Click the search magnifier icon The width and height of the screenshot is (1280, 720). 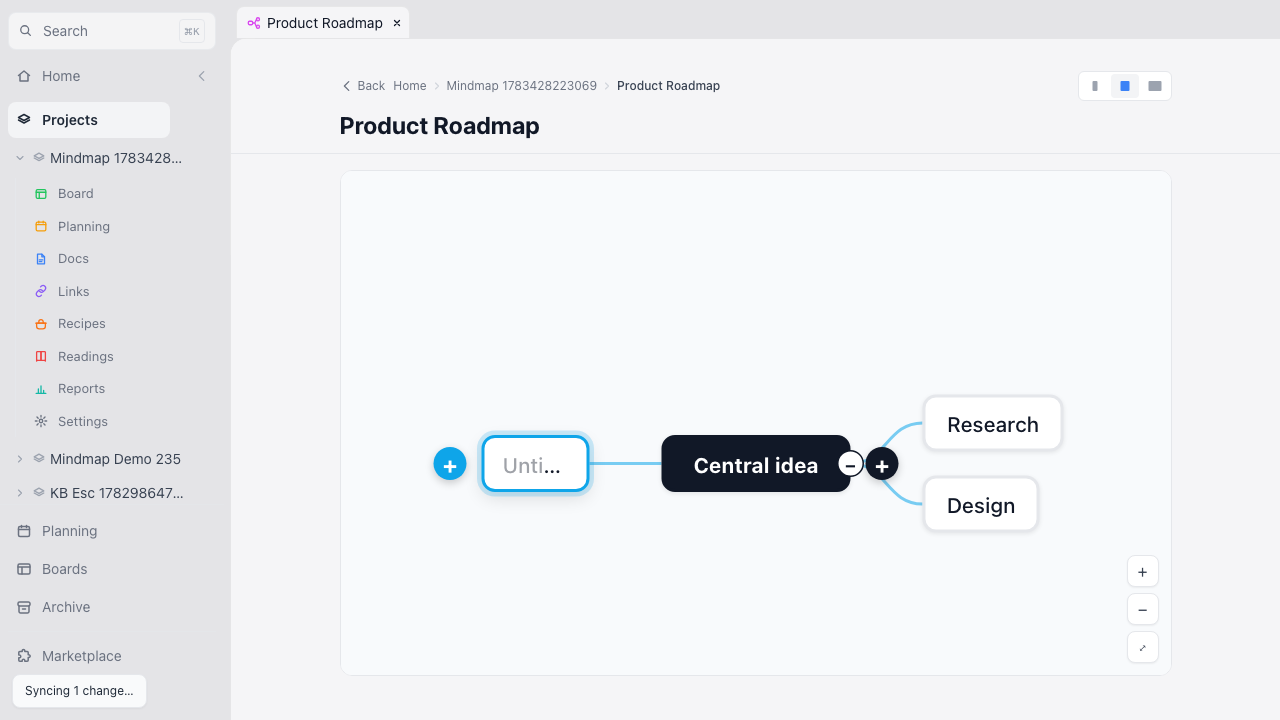click(26, 31)
